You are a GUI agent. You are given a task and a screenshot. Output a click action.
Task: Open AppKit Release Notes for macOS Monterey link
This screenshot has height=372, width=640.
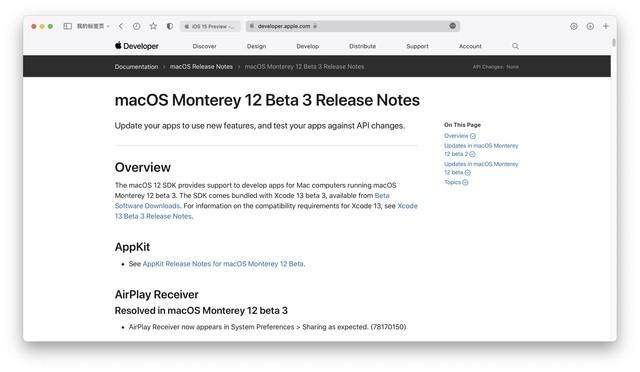click(223, 264)
